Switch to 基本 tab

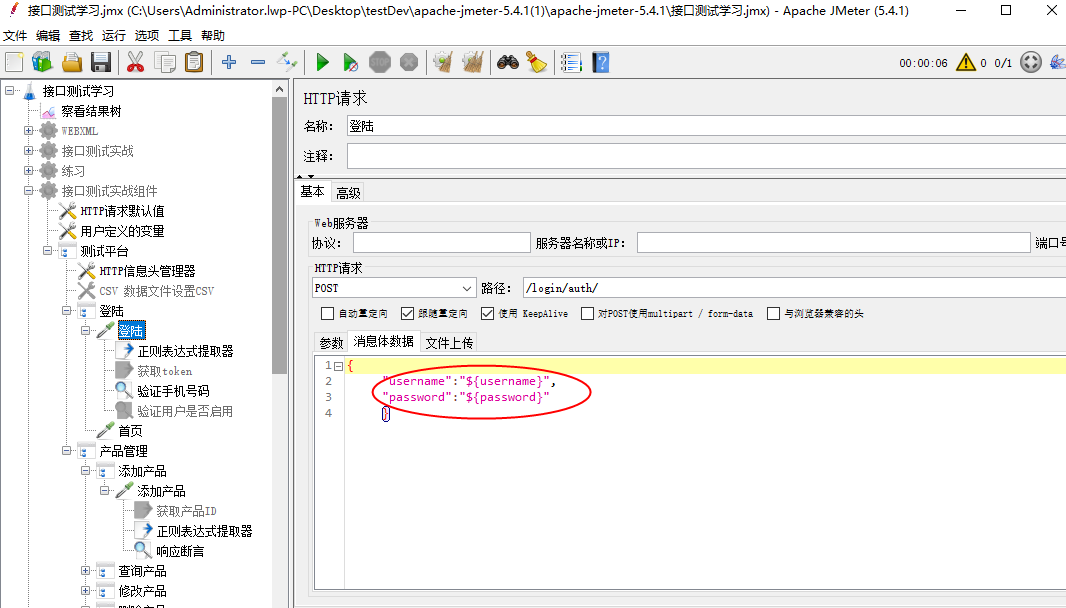point(313,192)
